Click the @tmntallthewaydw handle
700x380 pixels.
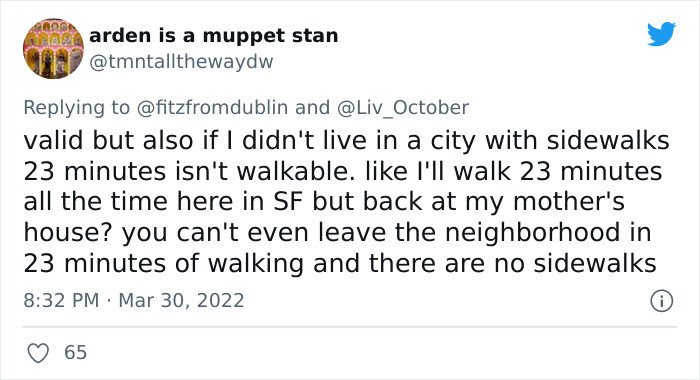181,62
